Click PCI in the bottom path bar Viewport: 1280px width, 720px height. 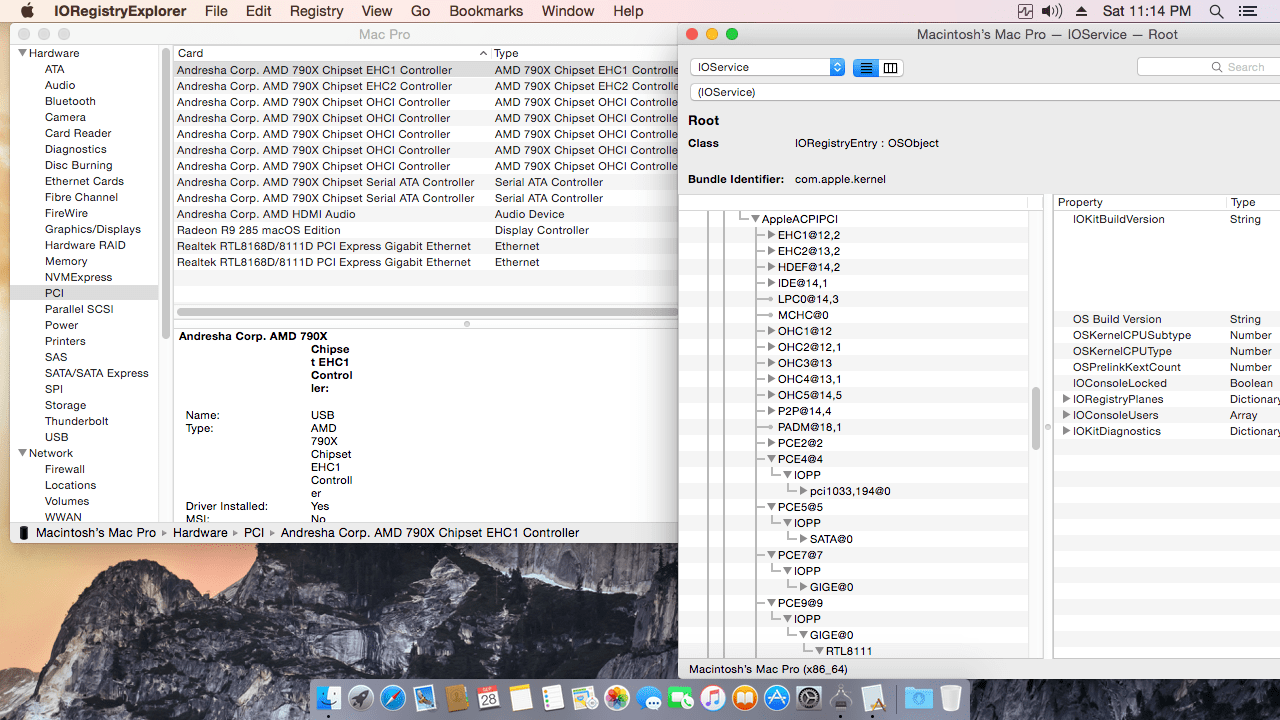coord(254,533)
